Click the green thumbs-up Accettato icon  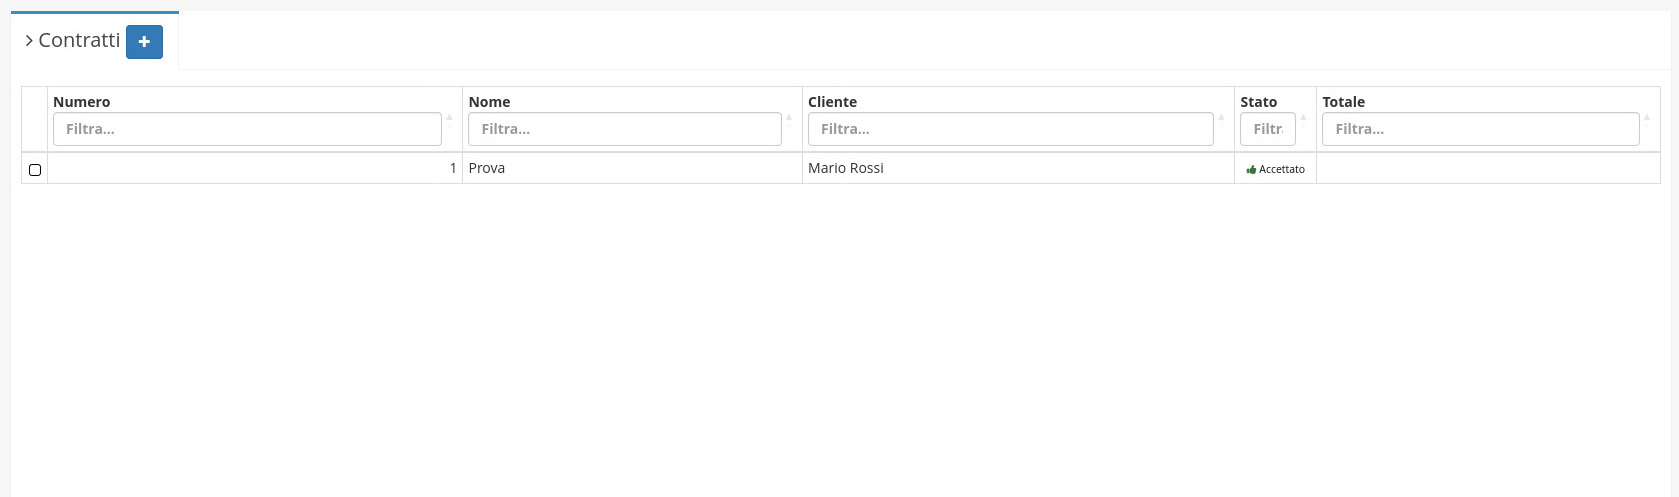click(1251, 170)
